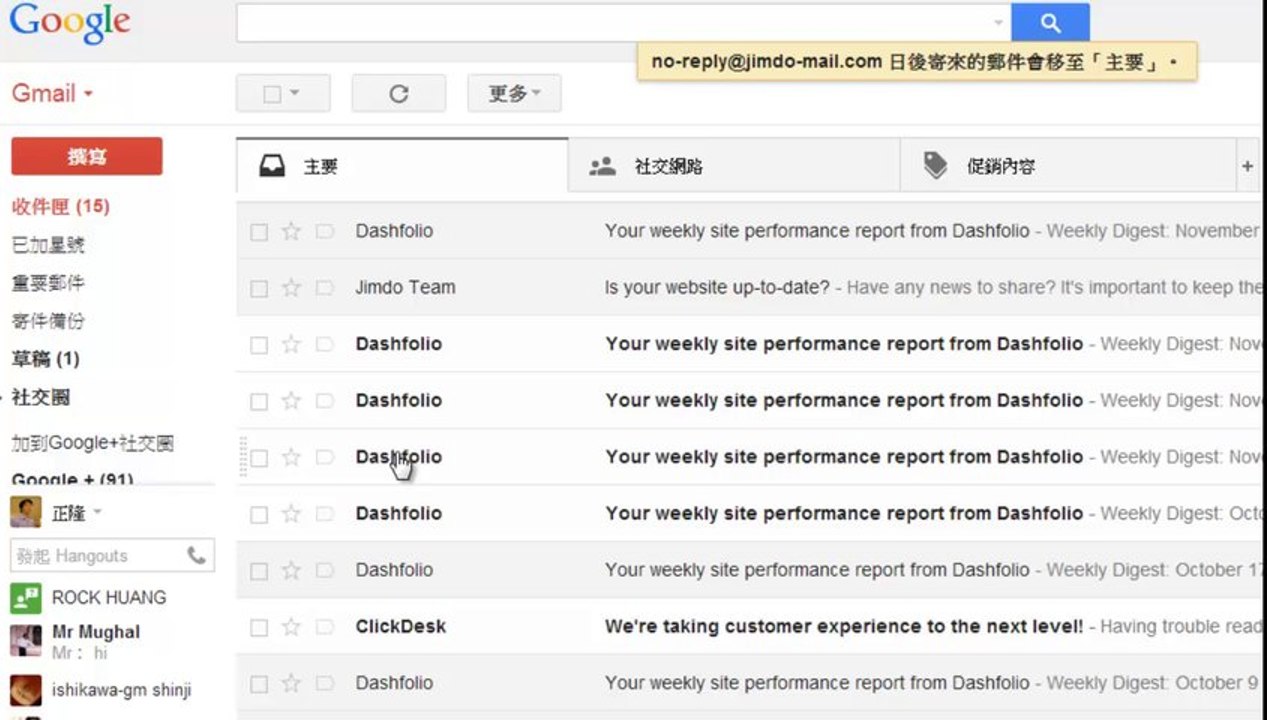Switch to the 主要 tab
Image resolution: width=1267 pixels, height=720 pixels.
(x=402, y=166)
